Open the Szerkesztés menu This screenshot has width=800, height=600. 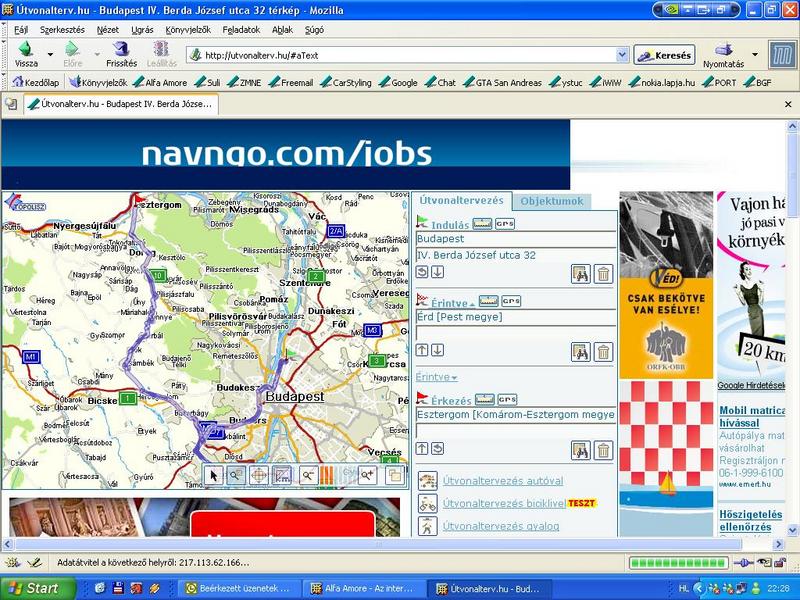coord(62,30)
